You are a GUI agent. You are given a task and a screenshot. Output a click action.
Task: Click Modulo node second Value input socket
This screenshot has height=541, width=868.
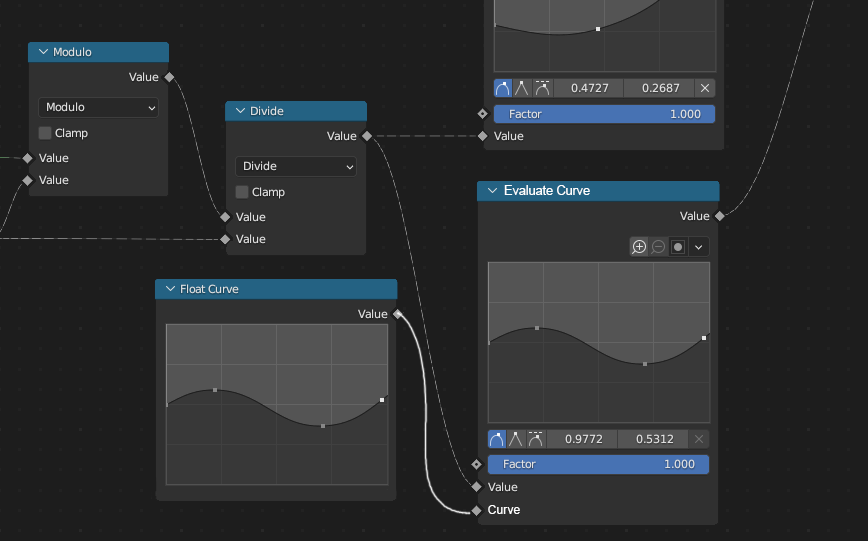(x=28, y=181)
